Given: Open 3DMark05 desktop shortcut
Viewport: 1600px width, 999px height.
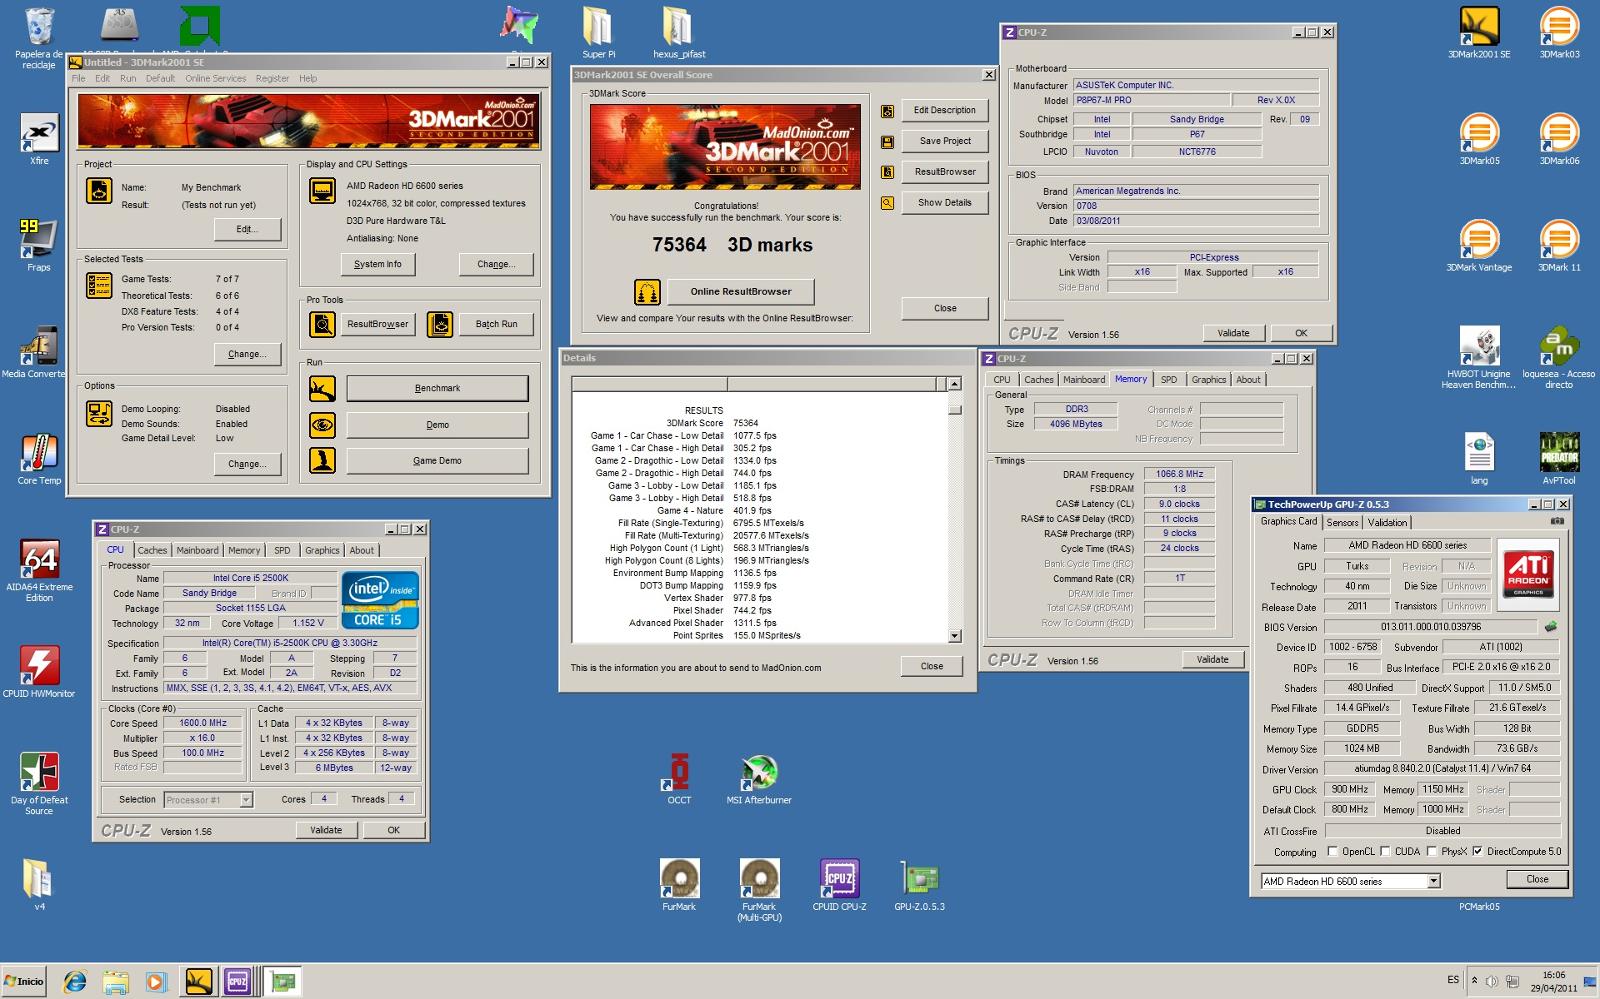Looking at the screenshot, I should [1479, 139].
